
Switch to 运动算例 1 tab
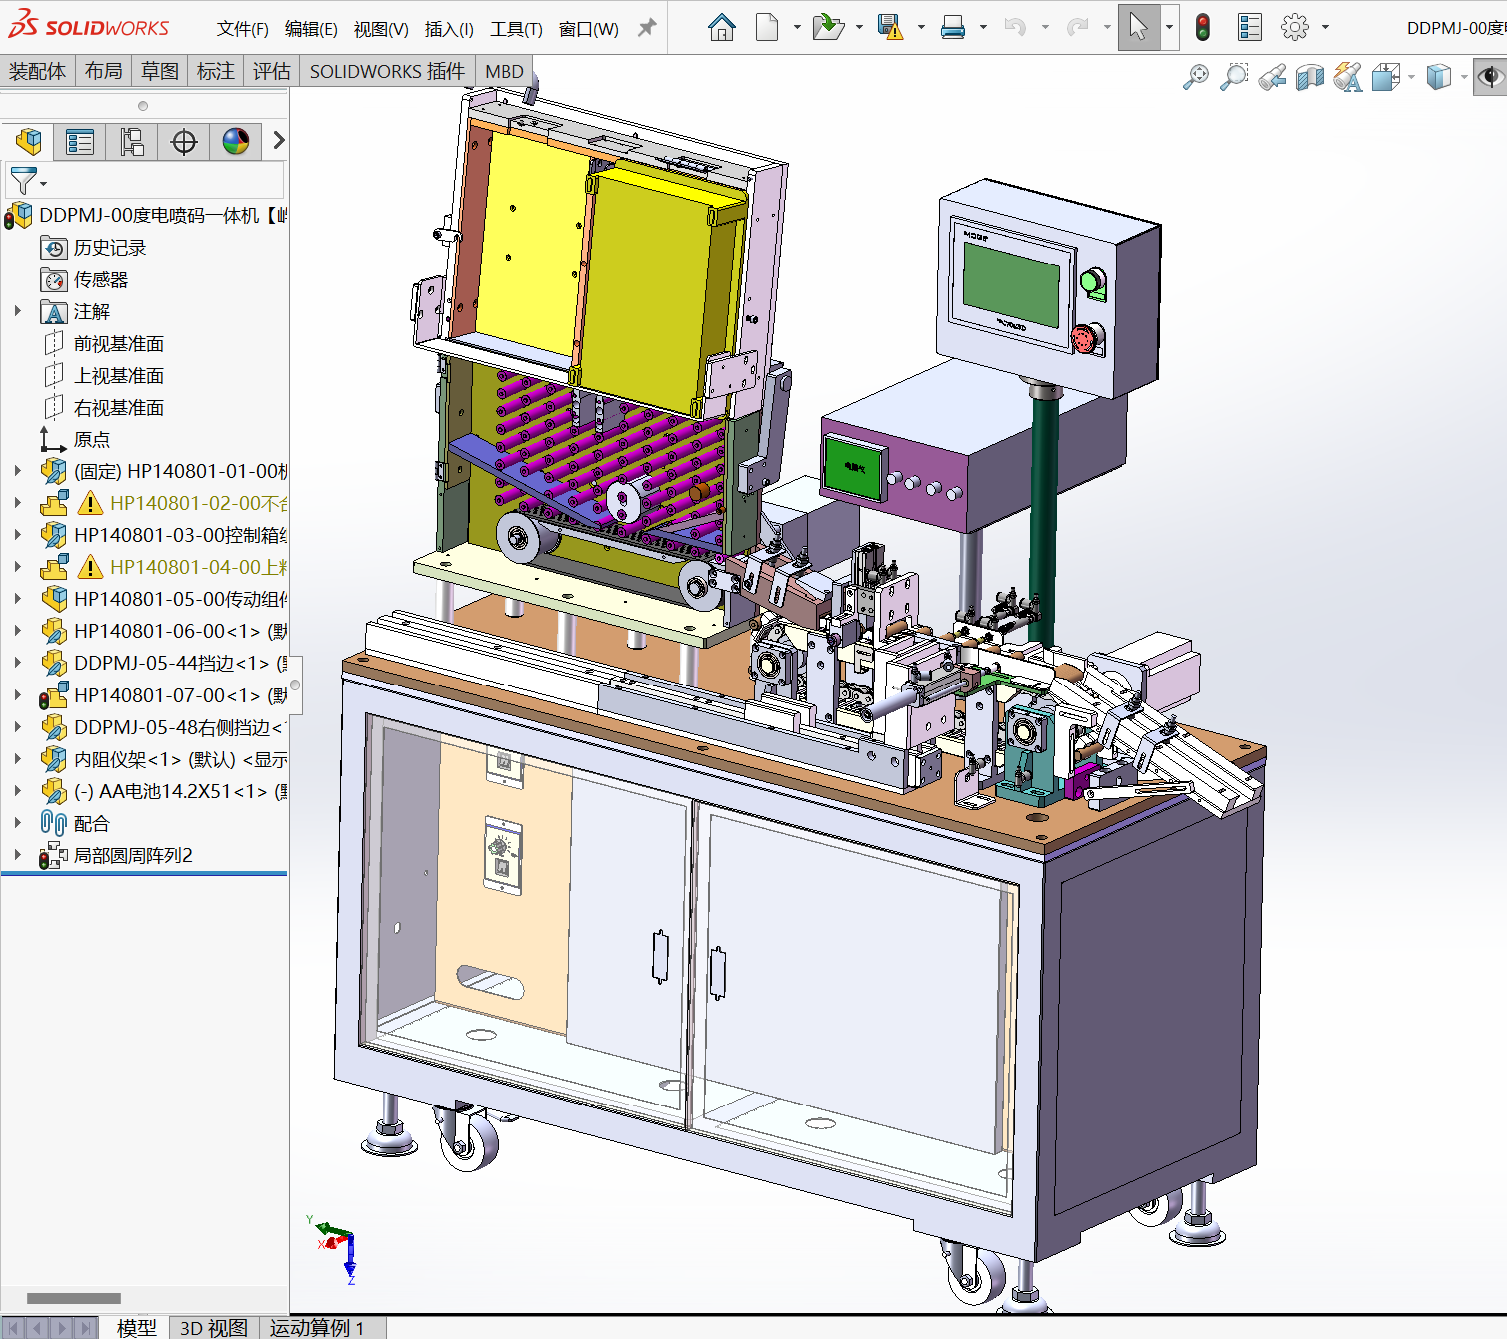point(317,1327)
